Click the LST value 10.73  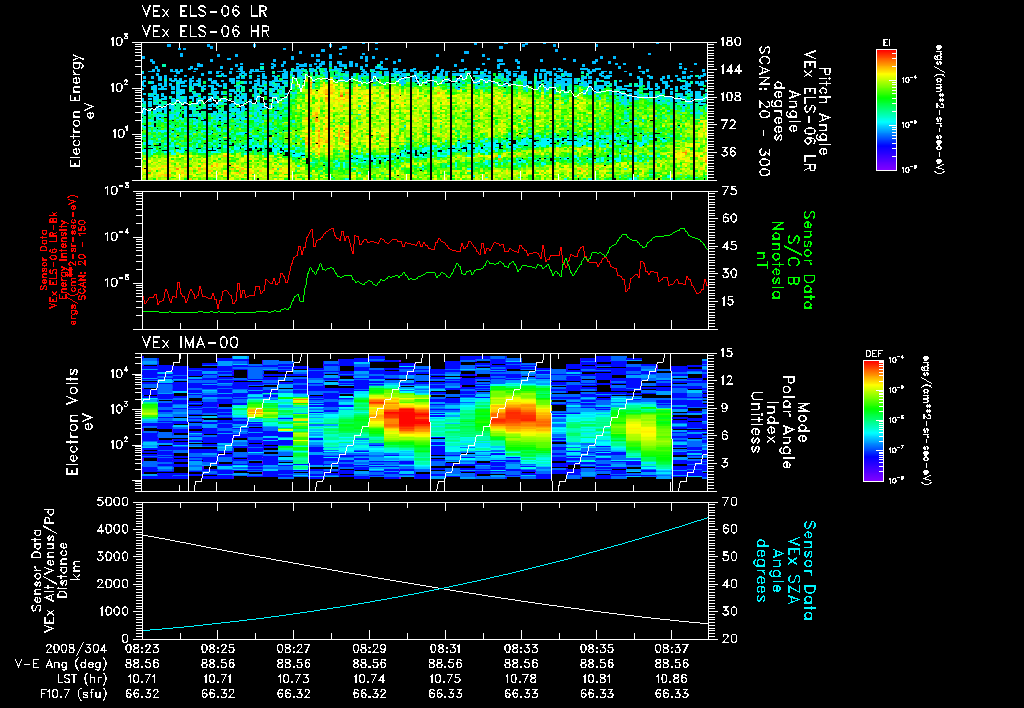(293, 679)
